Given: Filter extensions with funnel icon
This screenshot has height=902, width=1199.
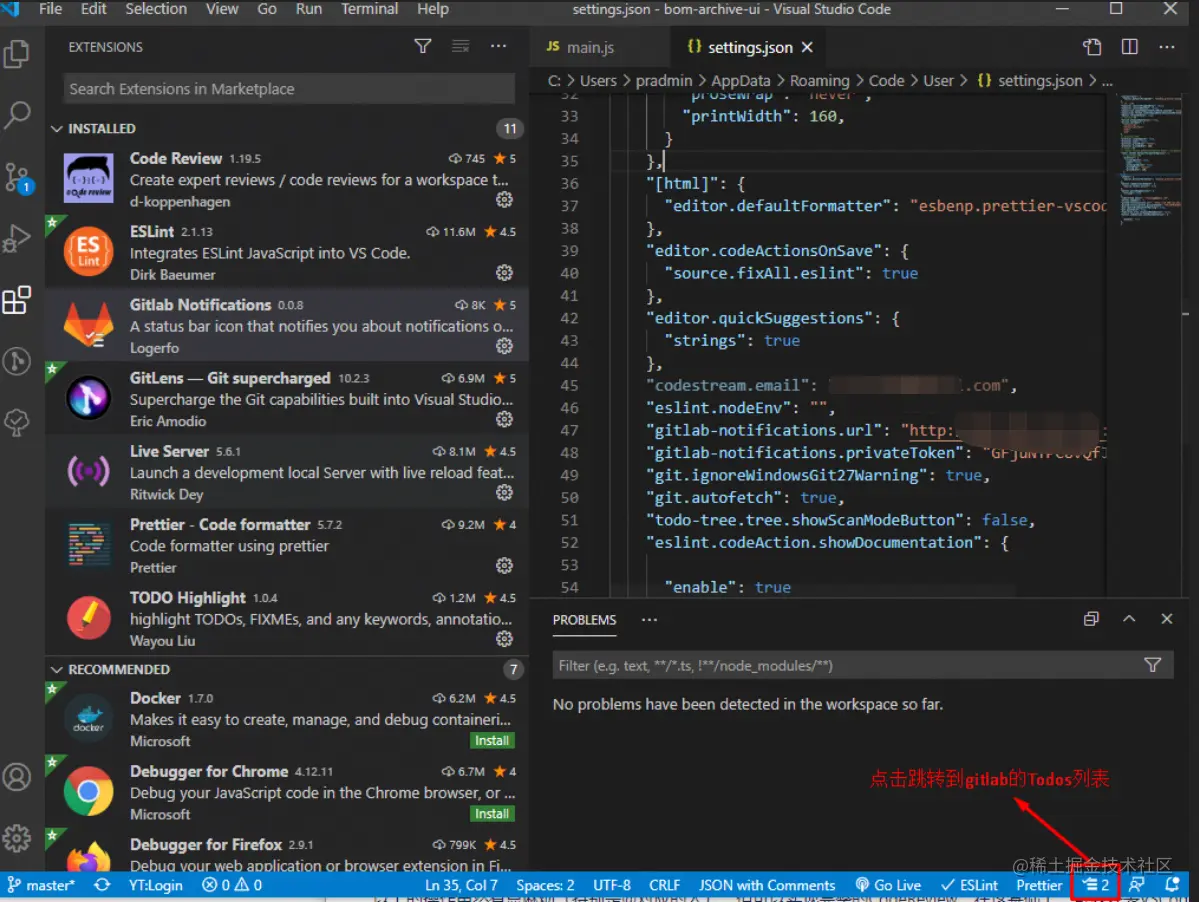Looking at the screenshot, I should [422, 47].
